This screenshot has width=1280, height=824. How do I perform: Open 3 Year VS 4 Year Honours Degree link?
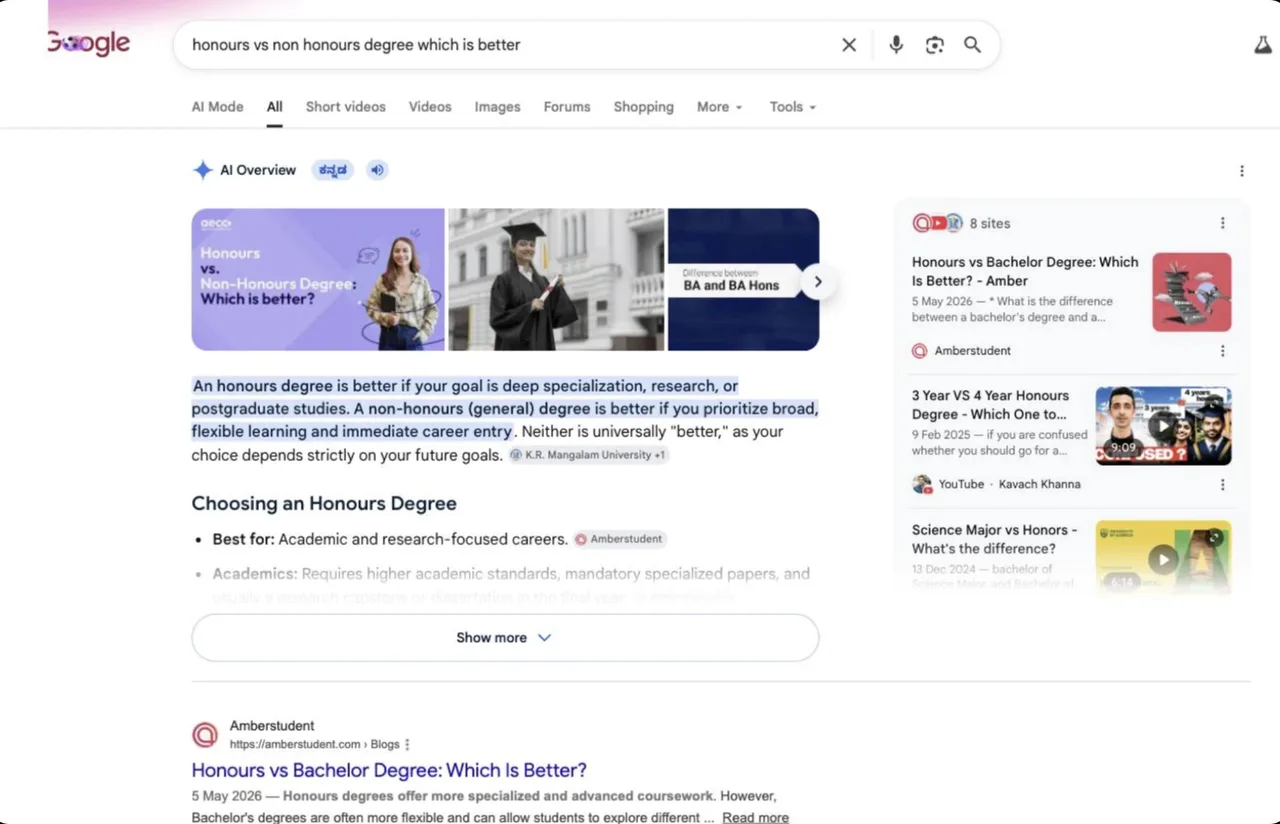click(990, 405)
